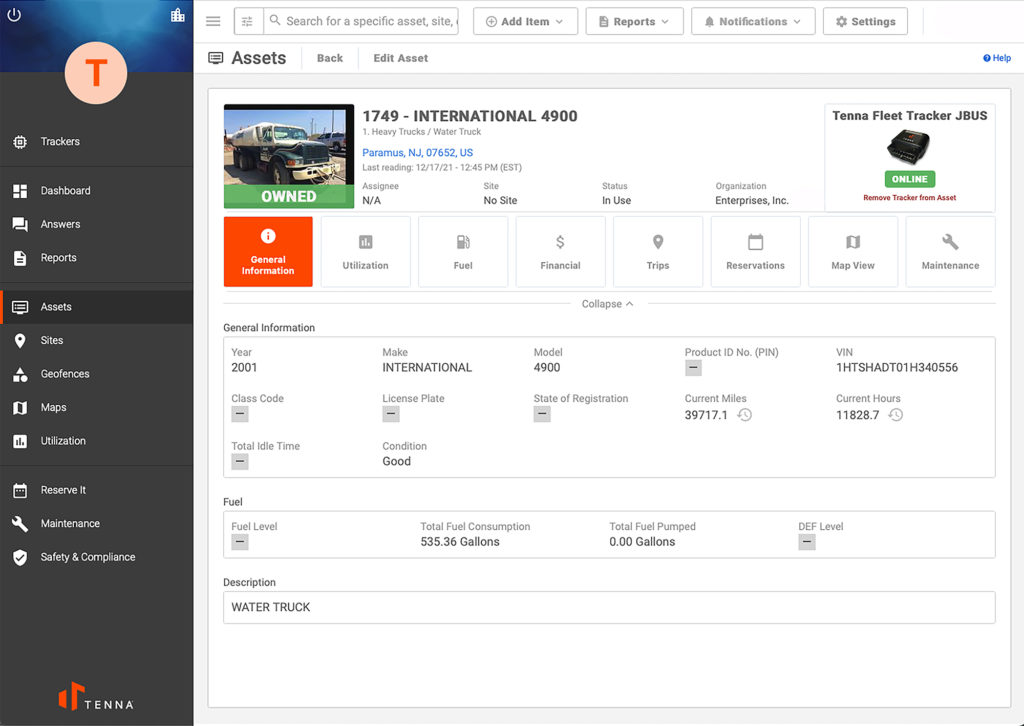Screen dimensions: 1024x726
Task: Collapse the asset details section
Action: 607,304
